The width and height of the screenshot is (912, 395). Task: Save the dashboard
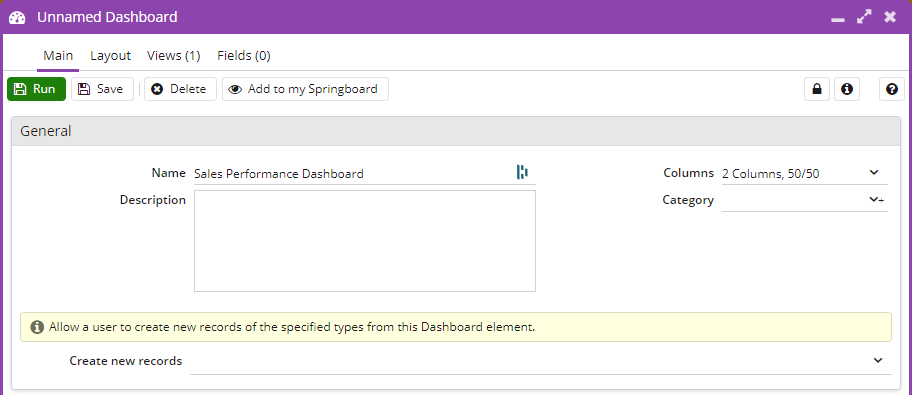pyautogui.click(x=102, y=89)
